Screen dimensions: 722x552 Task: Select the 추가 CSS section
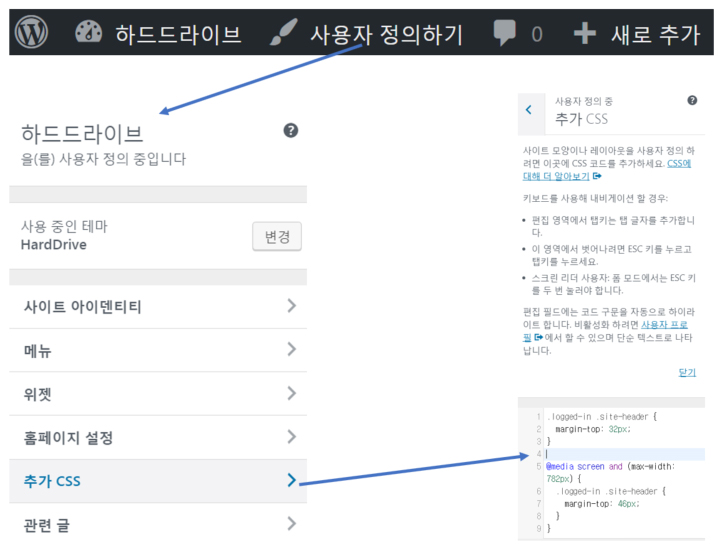[x=158, y=481]
